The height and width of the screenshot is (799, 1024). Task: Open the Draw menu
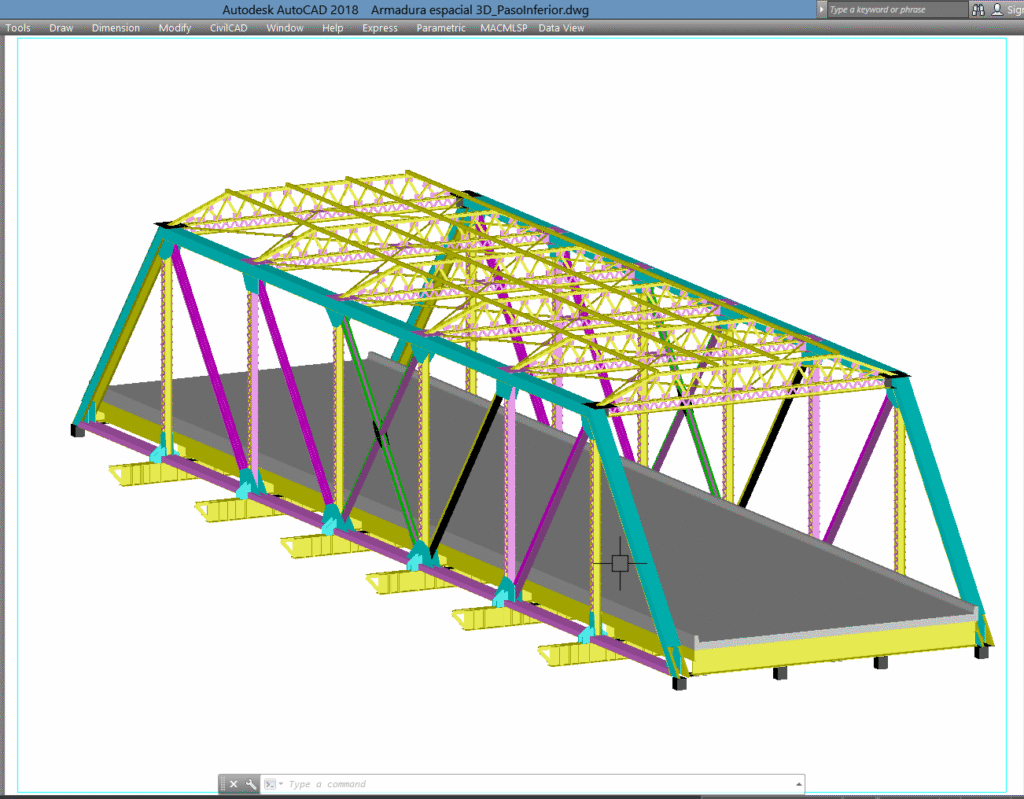tap(61, 28)
